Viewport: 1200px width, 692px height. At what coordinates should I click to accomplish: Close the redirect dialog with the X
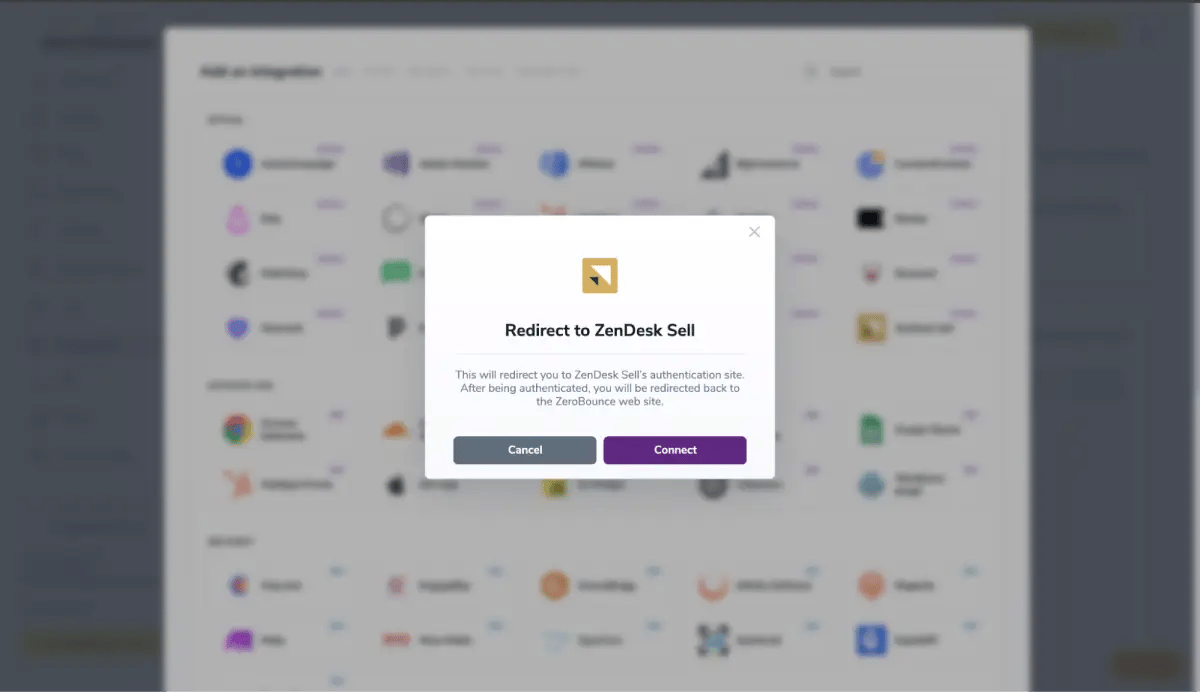tap(754, 231)
